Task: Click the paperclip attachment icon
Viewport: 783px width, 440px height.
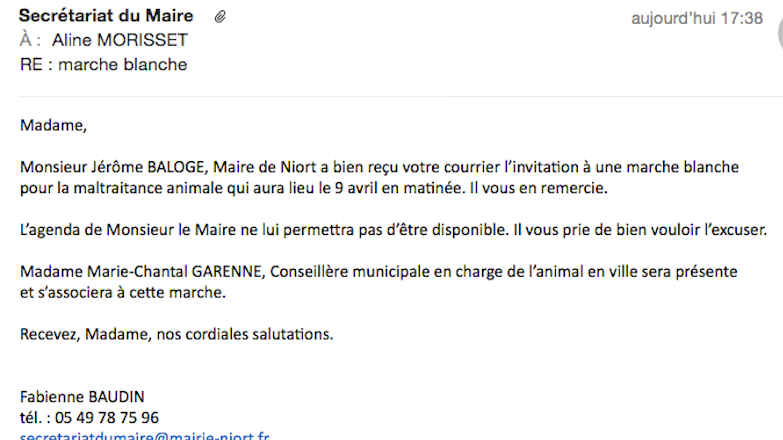Action: 220,17
